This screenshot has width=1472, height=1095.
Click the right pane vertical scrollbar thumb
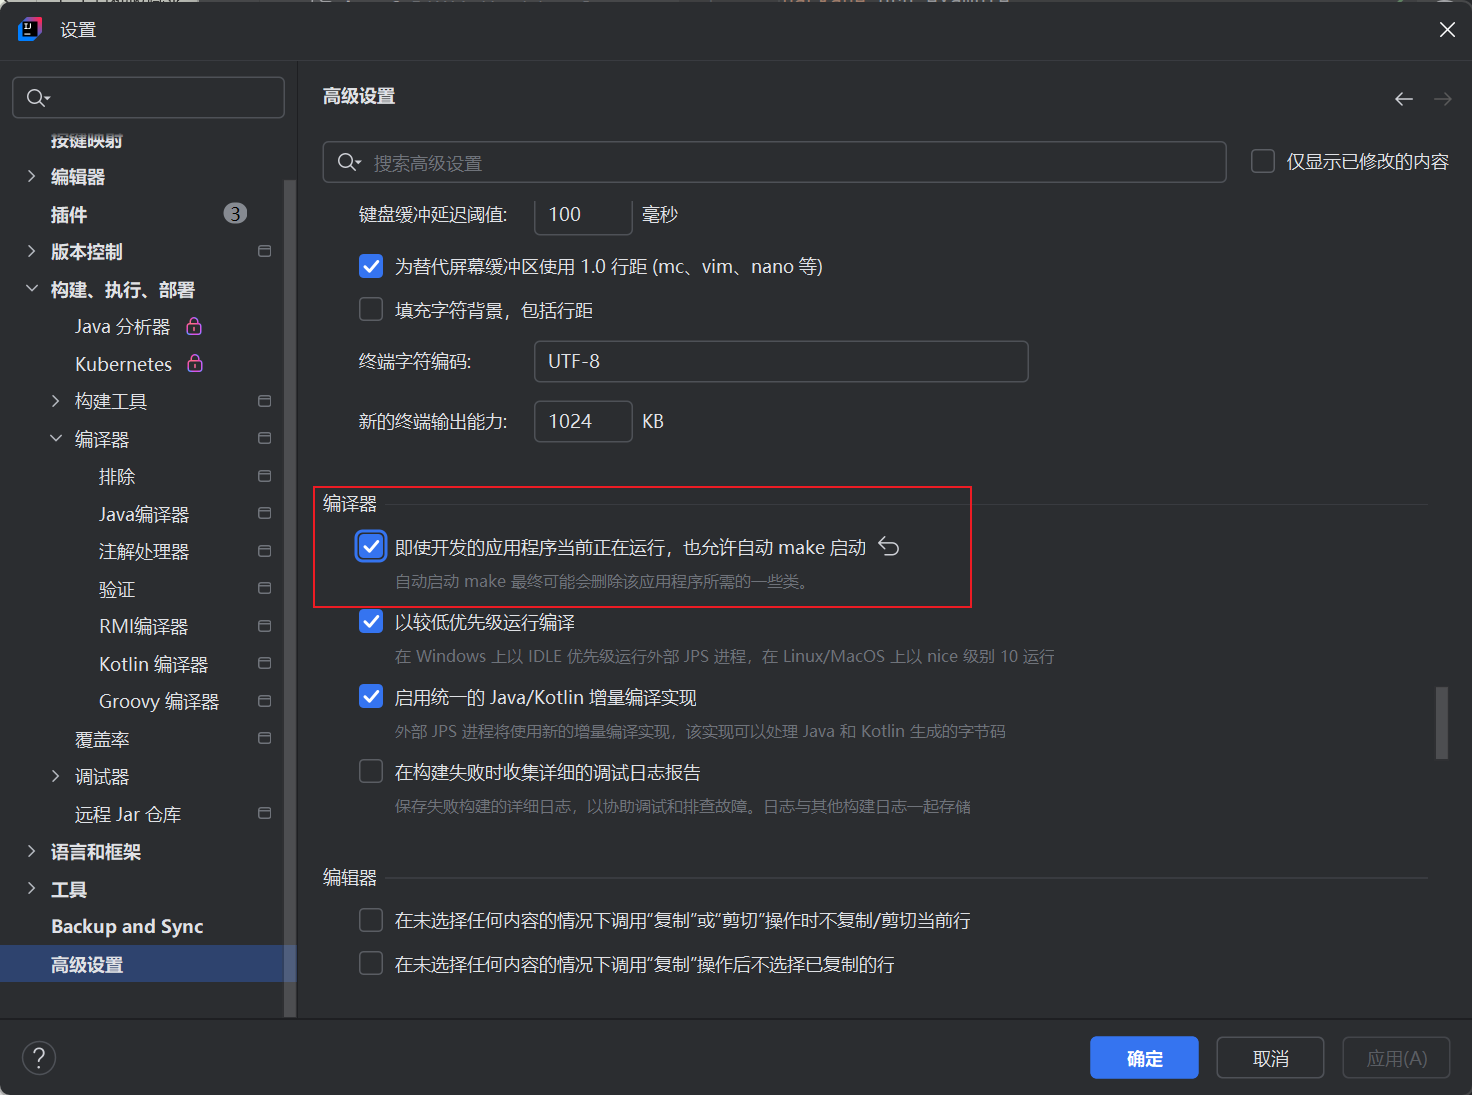point(1441,722)
